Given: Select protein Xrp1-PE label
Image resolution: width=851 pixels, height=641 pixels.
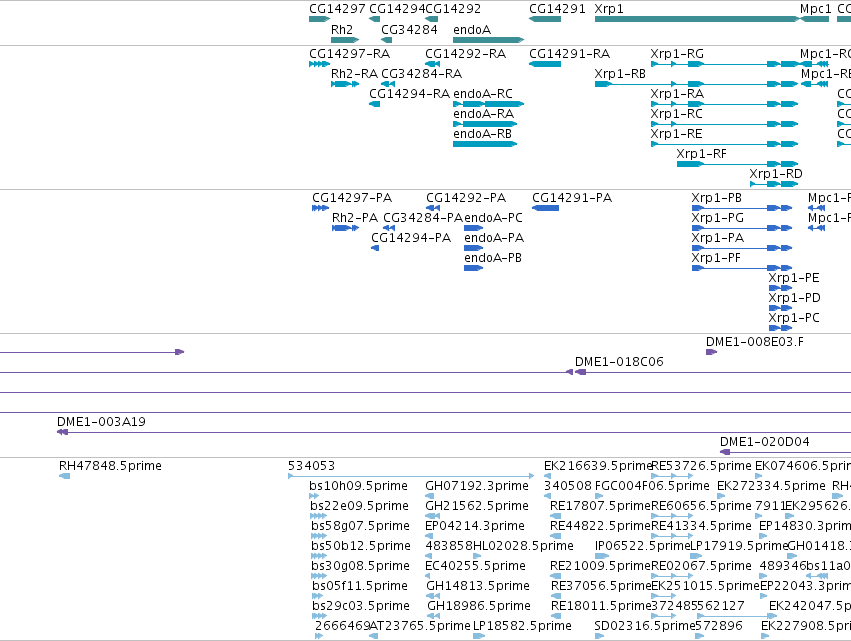Looking at the screenshot, I should pos(794,278).
